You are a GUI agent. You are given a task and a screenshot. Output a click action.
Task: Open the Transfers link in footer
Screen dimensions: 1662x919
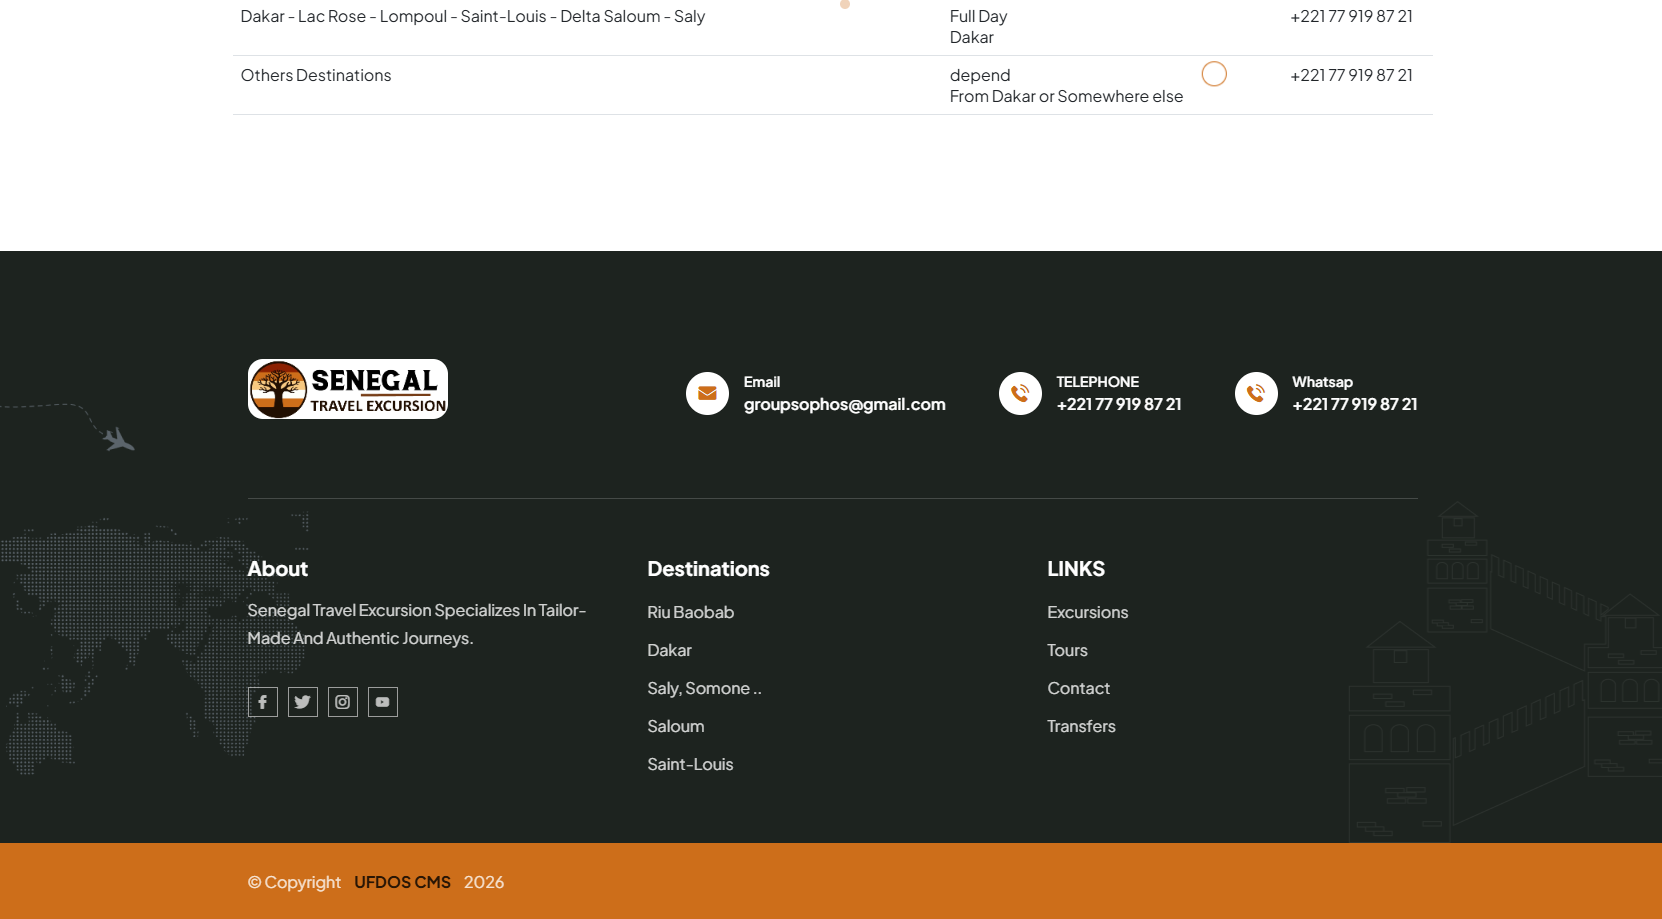point(1081,726)
